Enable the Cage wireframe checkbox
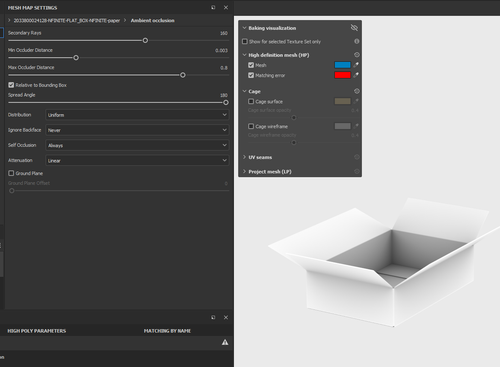The width and height of the screenshot is (500, 367). [251, 126]
